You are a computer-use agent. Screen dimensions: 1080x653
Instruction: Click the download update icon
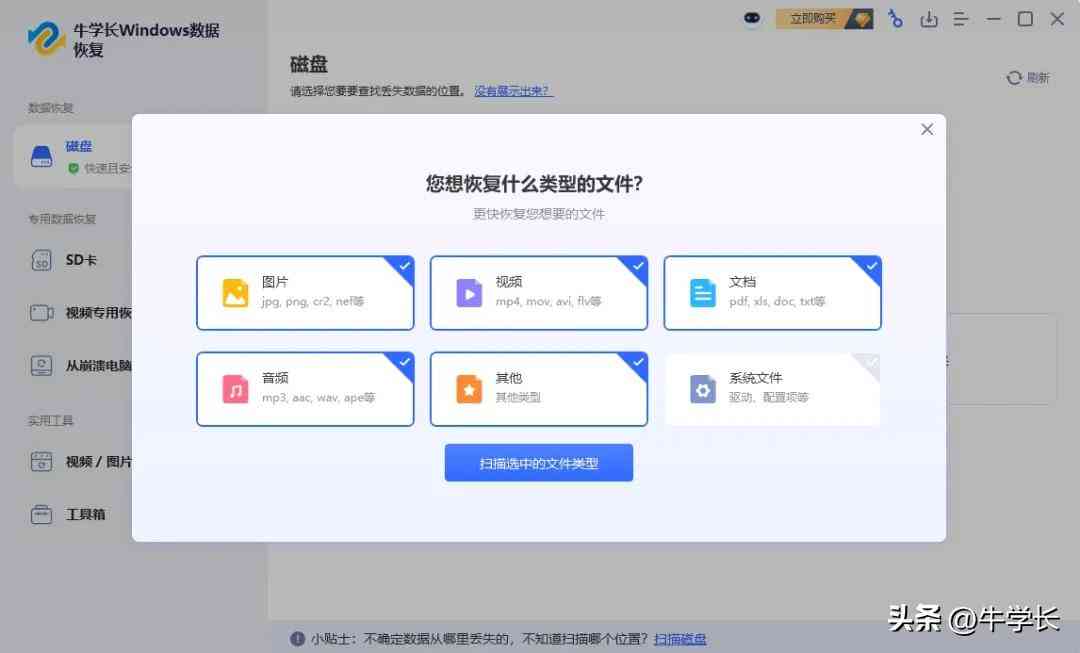tap(929, 18)
